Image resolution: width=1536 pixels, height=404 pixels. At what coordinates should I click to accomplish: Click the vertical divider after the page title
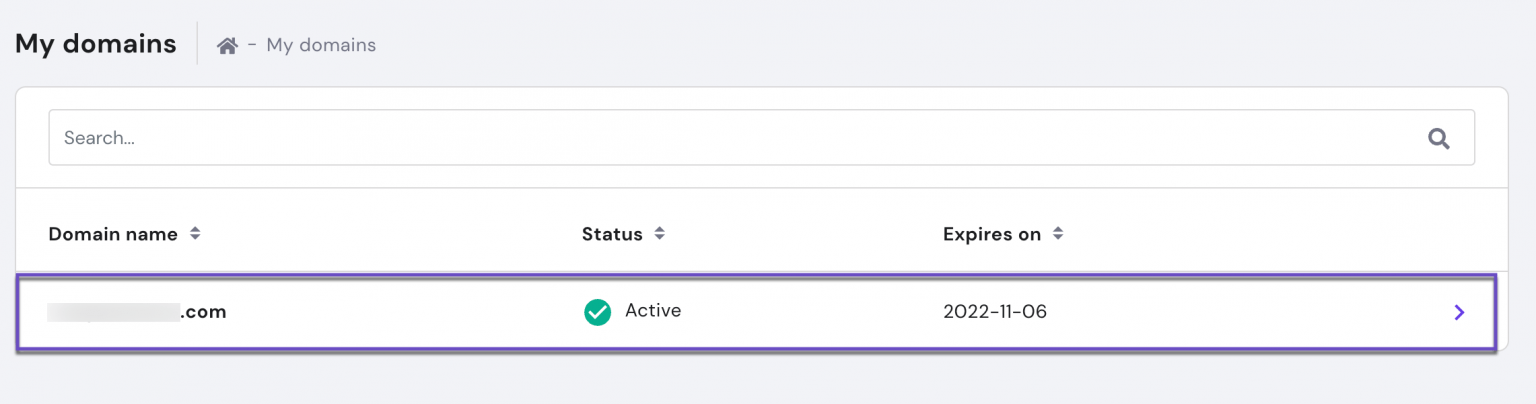click(197, 44)
